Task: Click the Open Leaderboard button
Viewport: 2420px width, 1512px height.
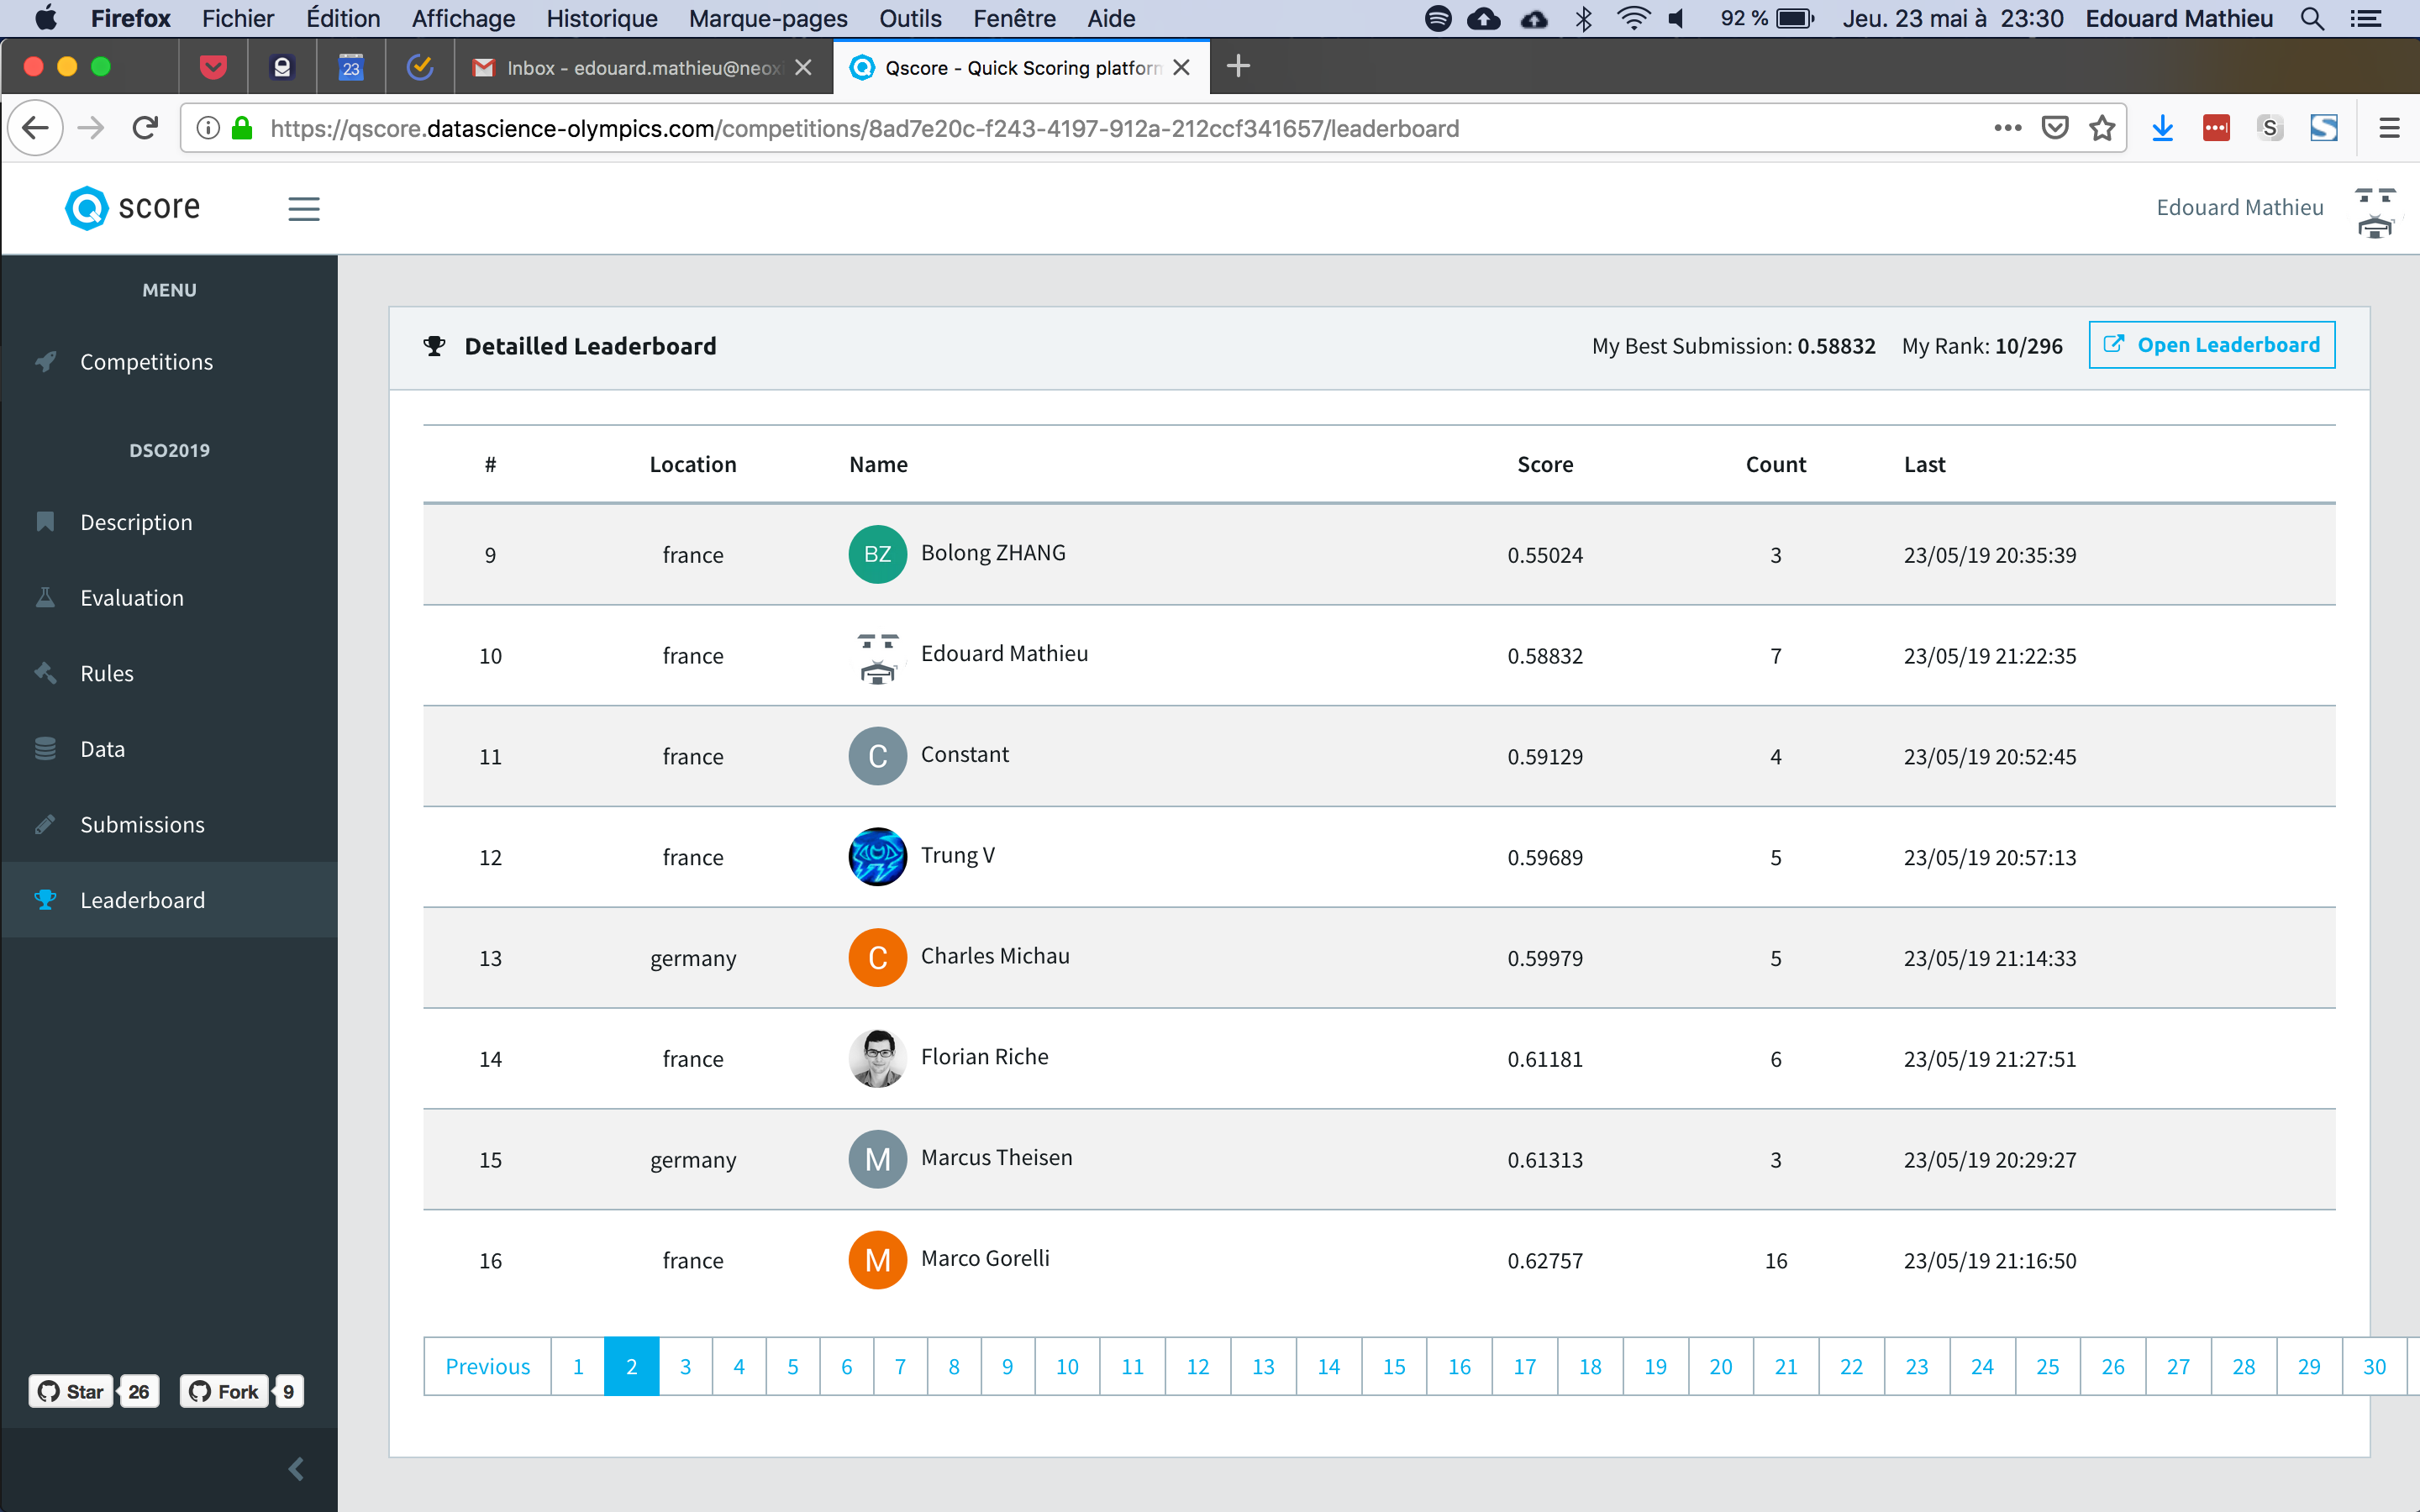Action: pos(2211,345)
